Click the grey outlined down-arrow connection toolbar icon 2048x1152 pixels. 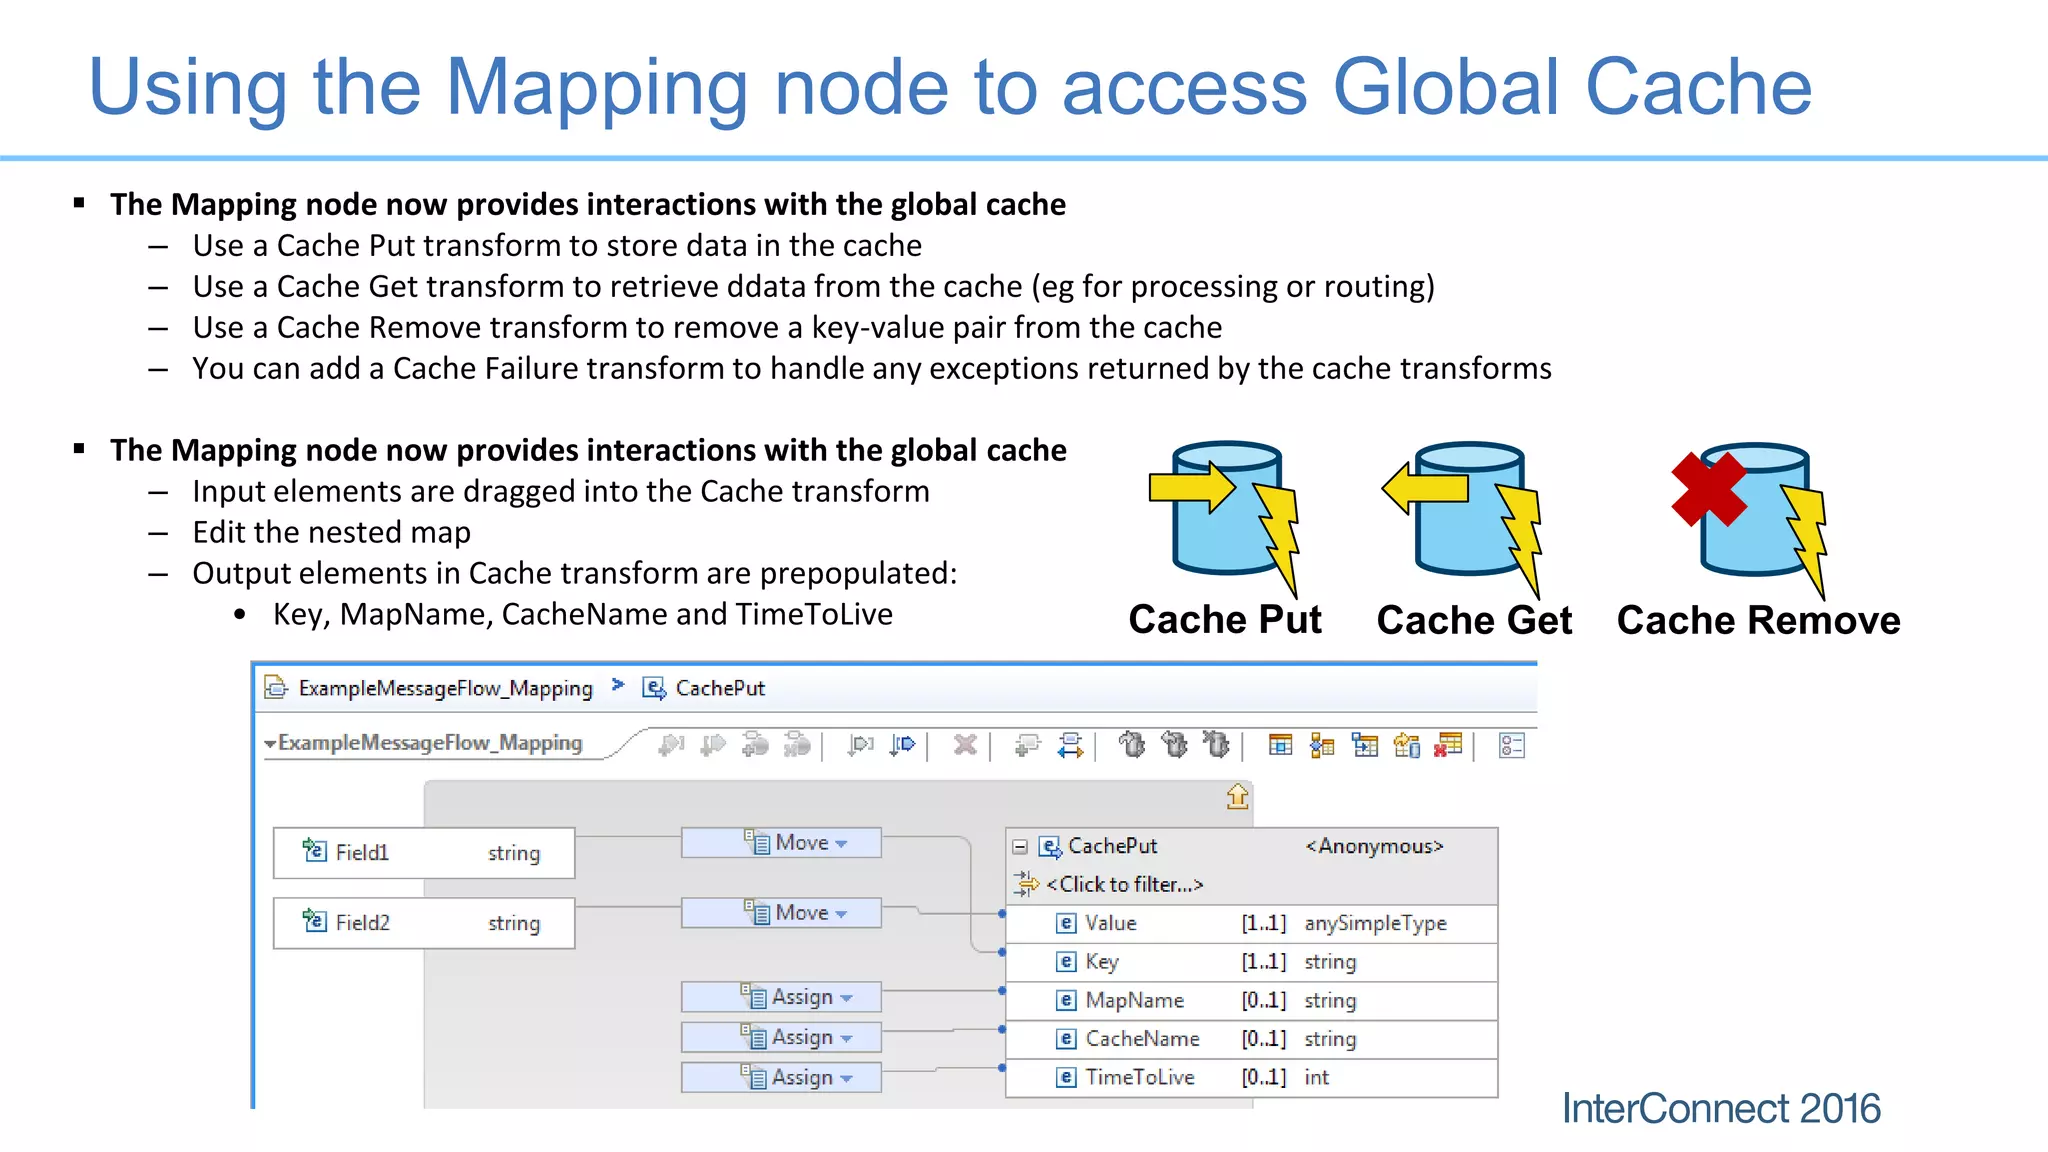(860, 745)
